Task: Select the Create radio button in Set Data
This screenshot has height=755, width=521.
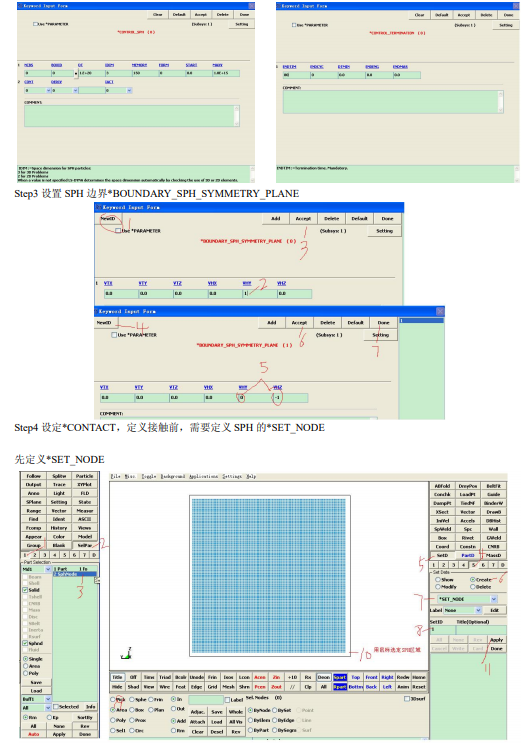Action: [473, 580]
